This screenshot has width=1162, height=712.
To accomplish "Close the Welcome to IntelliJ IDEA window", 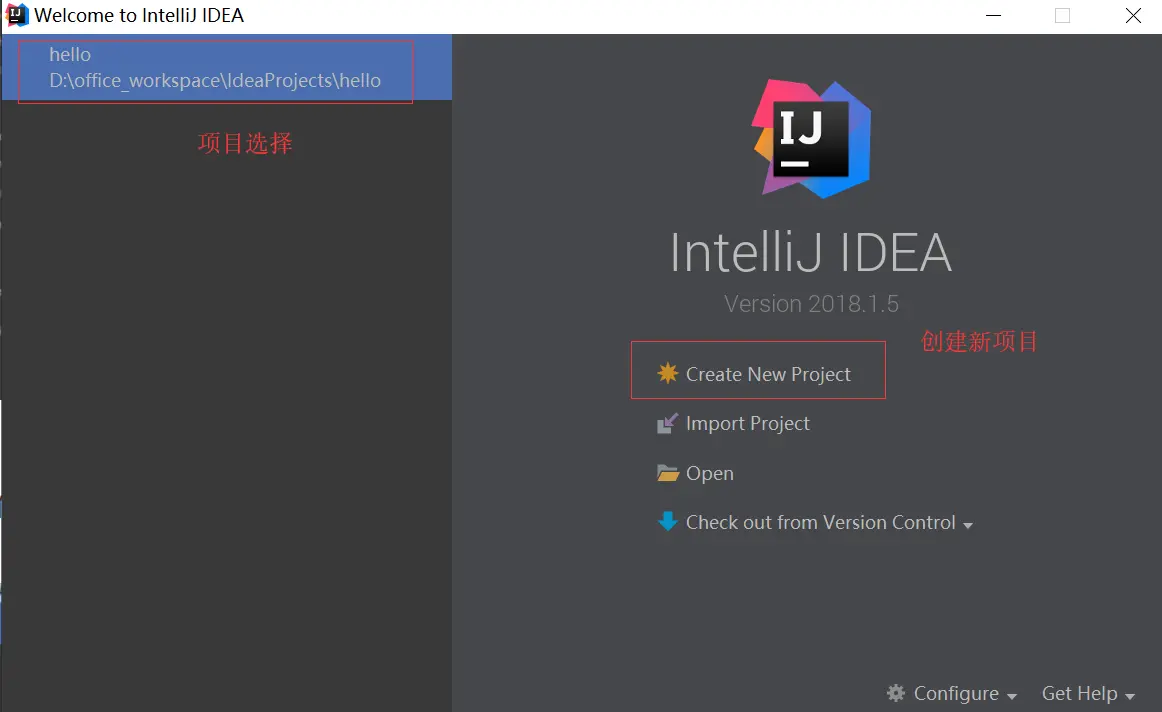I will (1132, 16).
